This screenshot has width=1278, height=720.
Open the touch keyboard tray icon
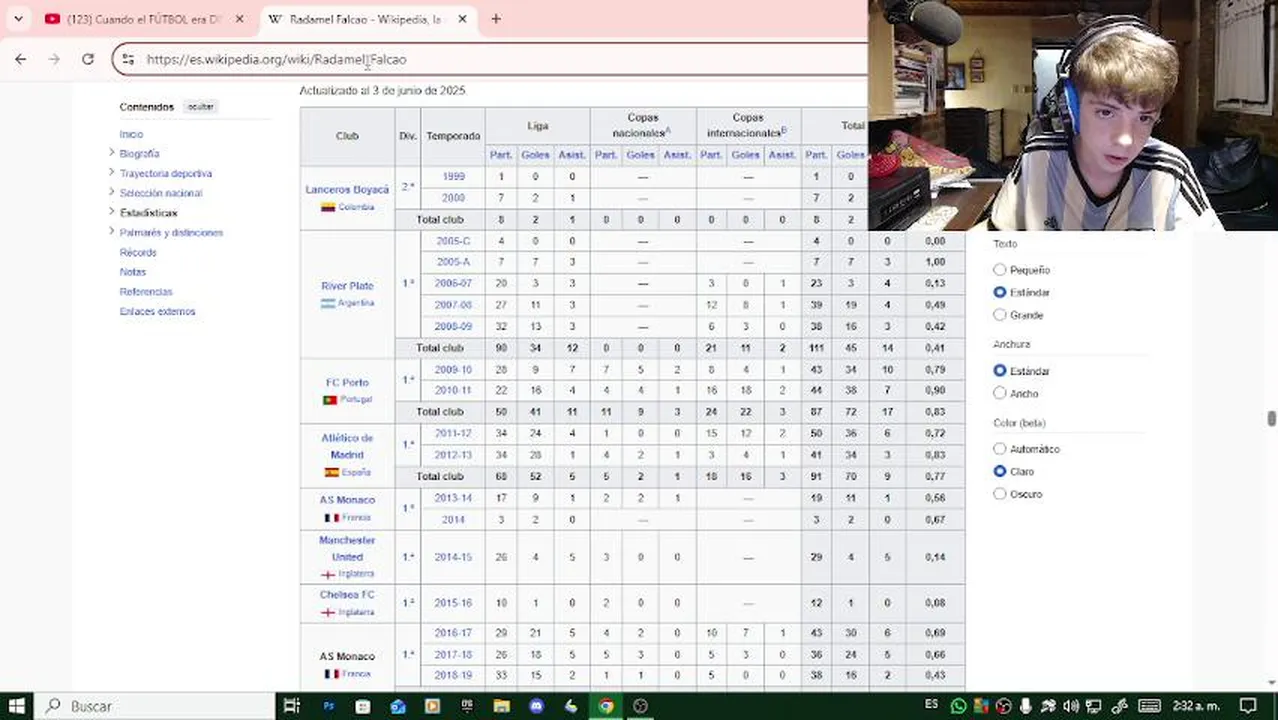tap(1149, 706)
